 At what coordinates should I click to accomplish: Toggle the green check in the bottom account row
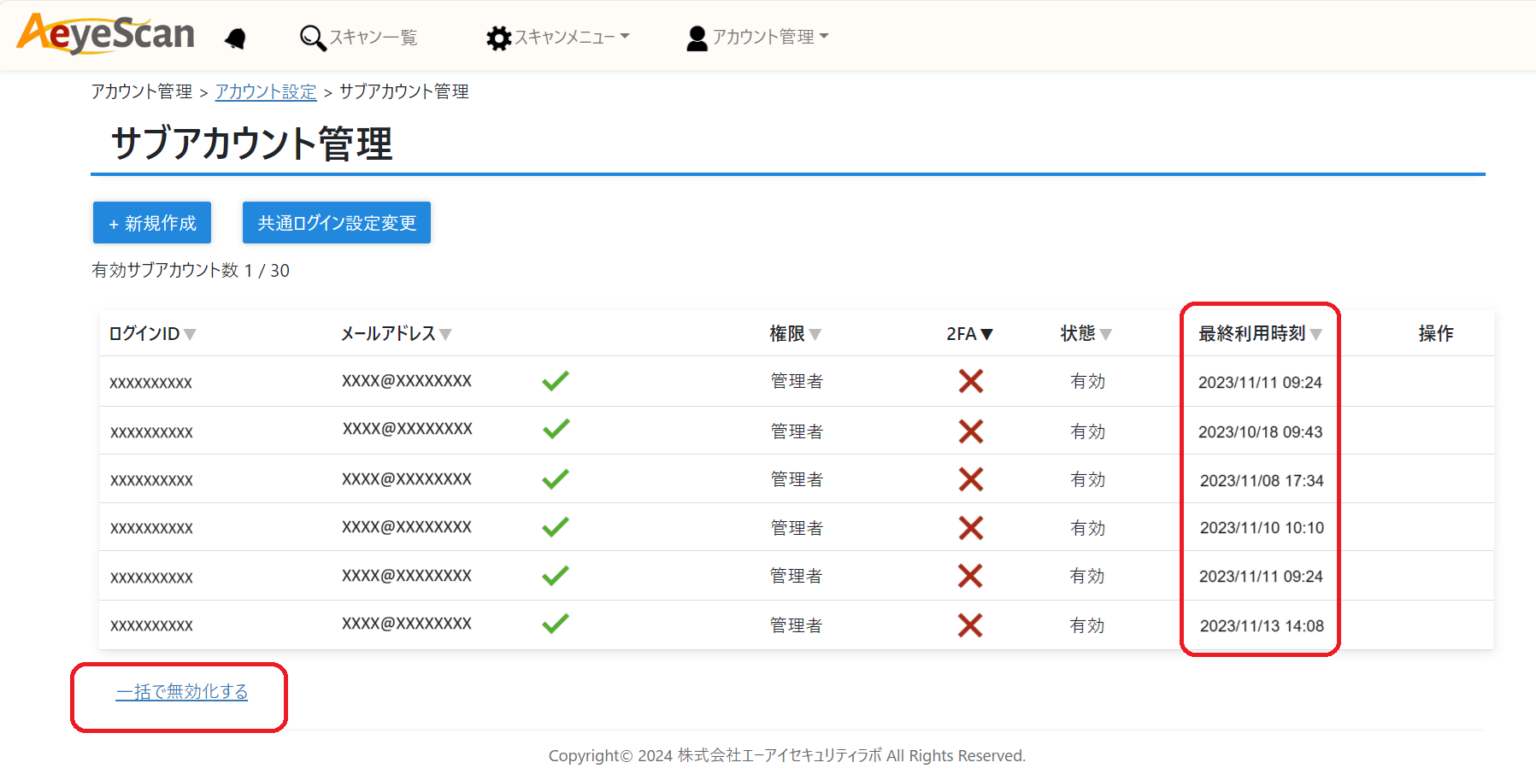point(555,624)
